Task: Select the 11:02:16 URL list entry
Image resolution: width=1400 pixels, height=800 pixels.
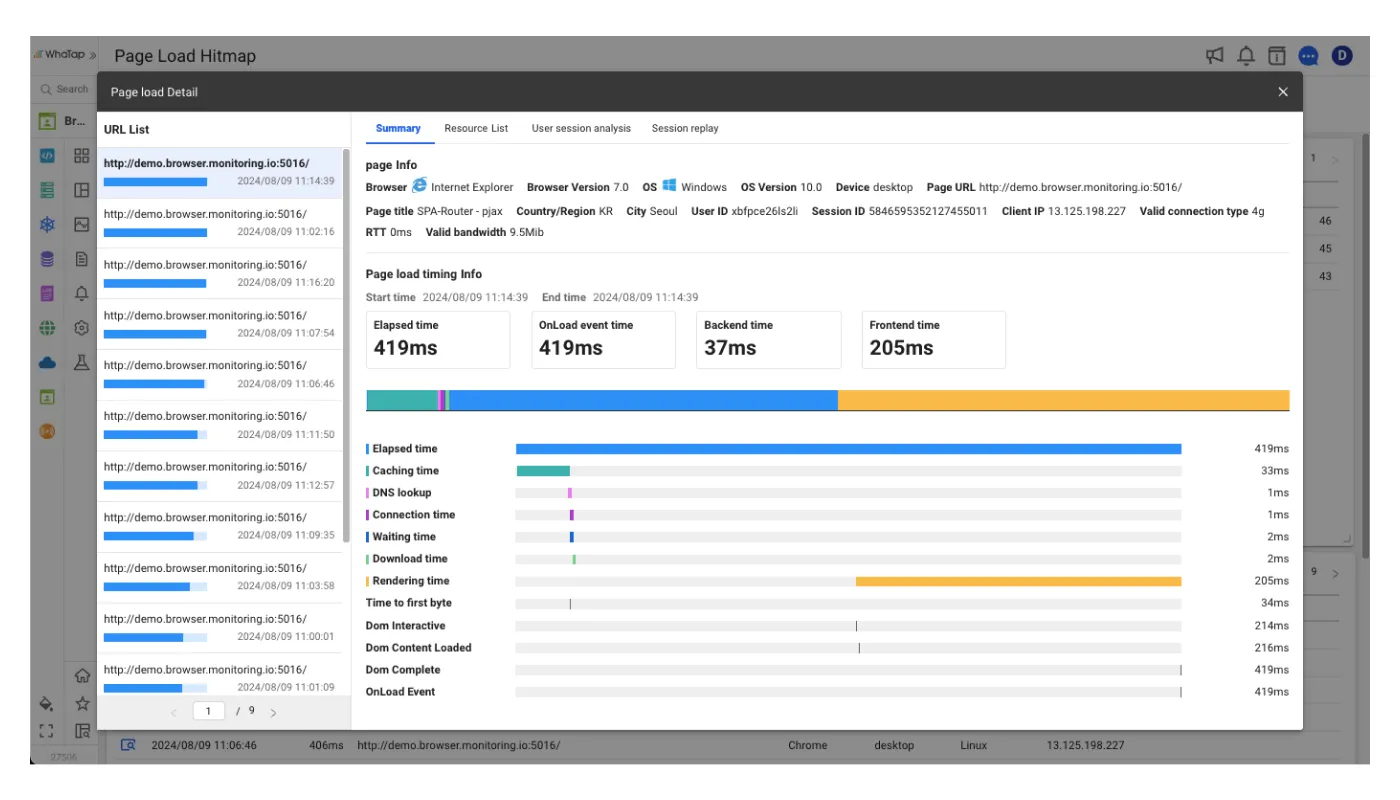Action: click(x=219, y=222)
